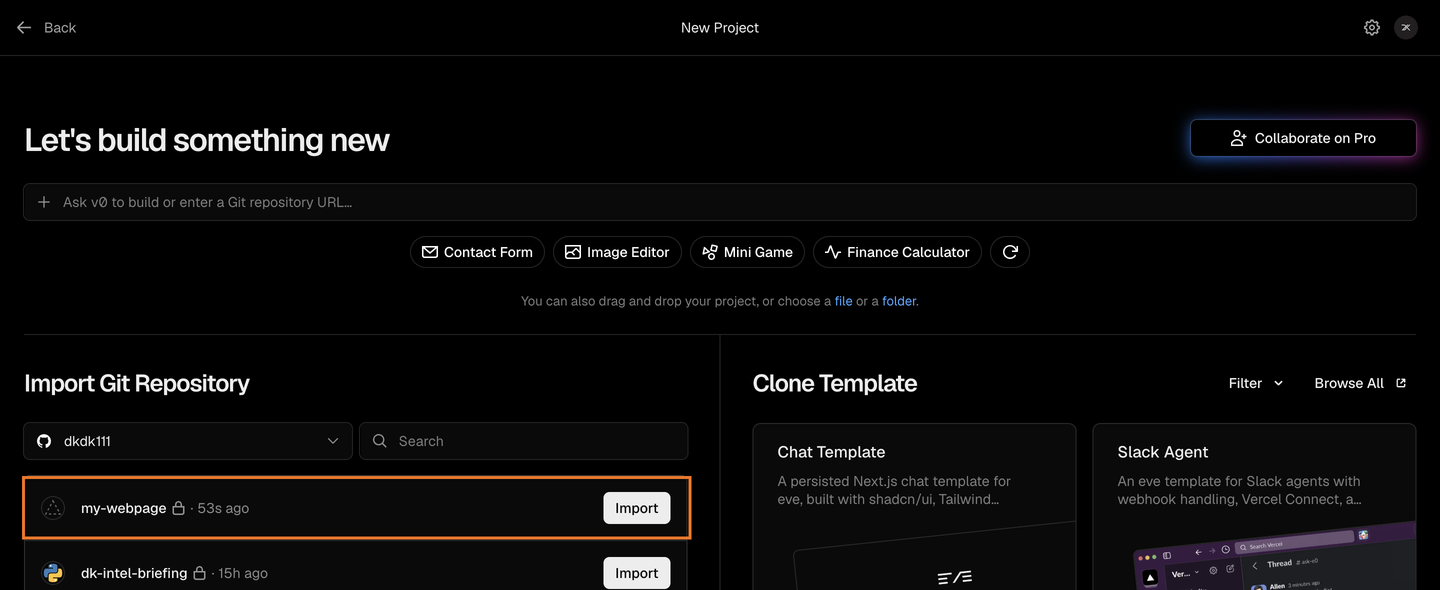
Task: Click the back arrow icon
Action: pos(24,28)
